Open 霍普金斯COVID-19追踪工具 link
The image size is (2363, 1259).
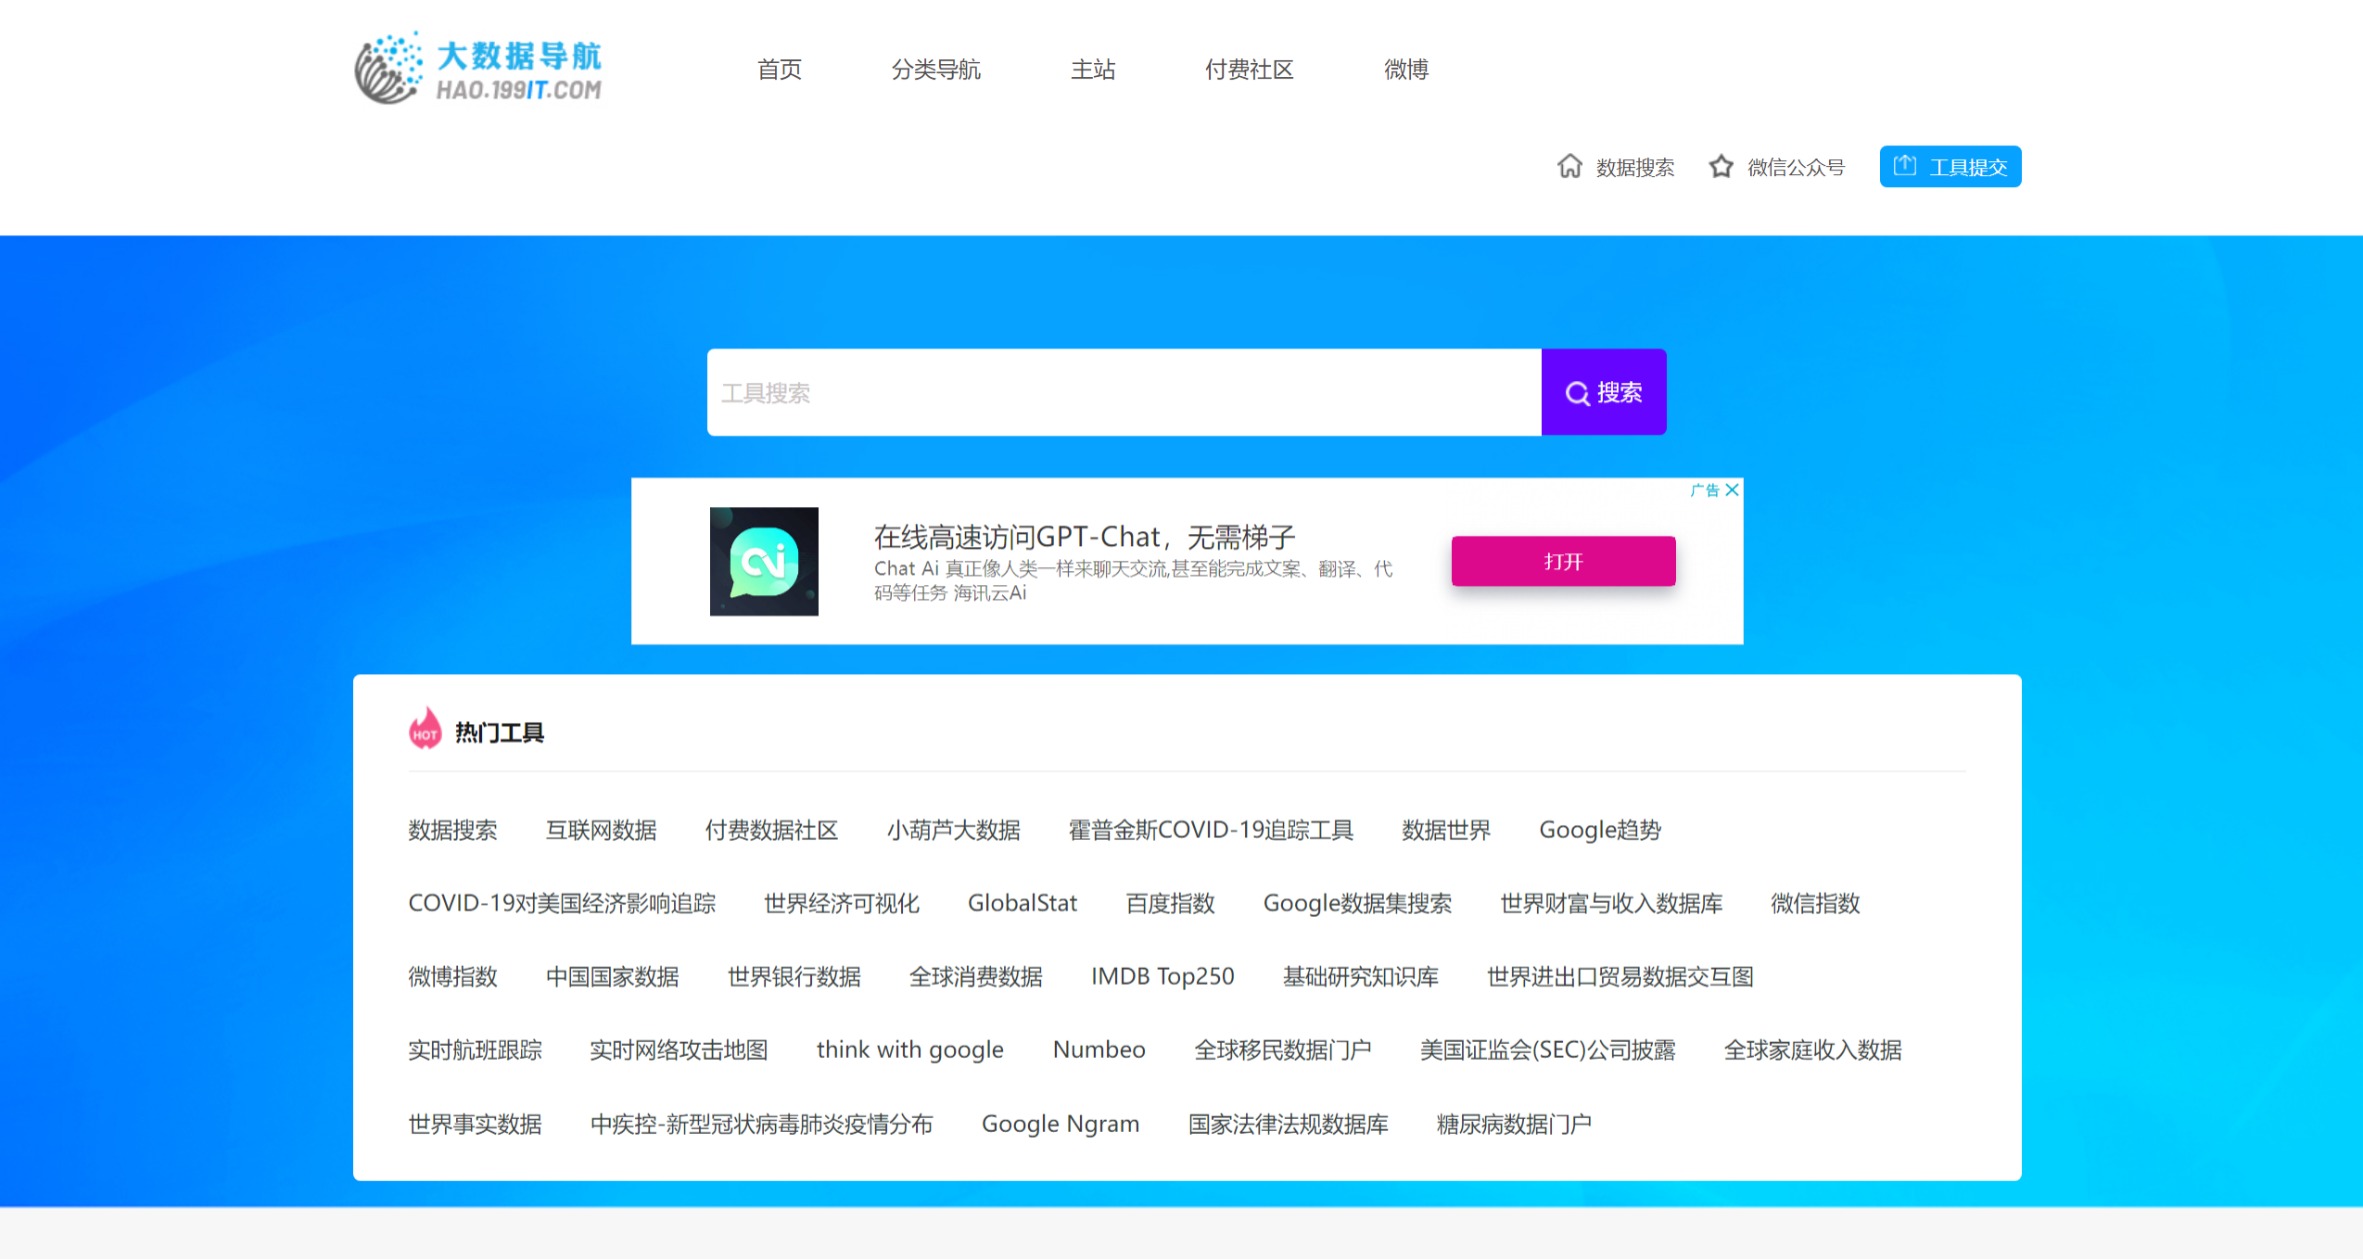pyautogui.click(x=1211, y=829)
